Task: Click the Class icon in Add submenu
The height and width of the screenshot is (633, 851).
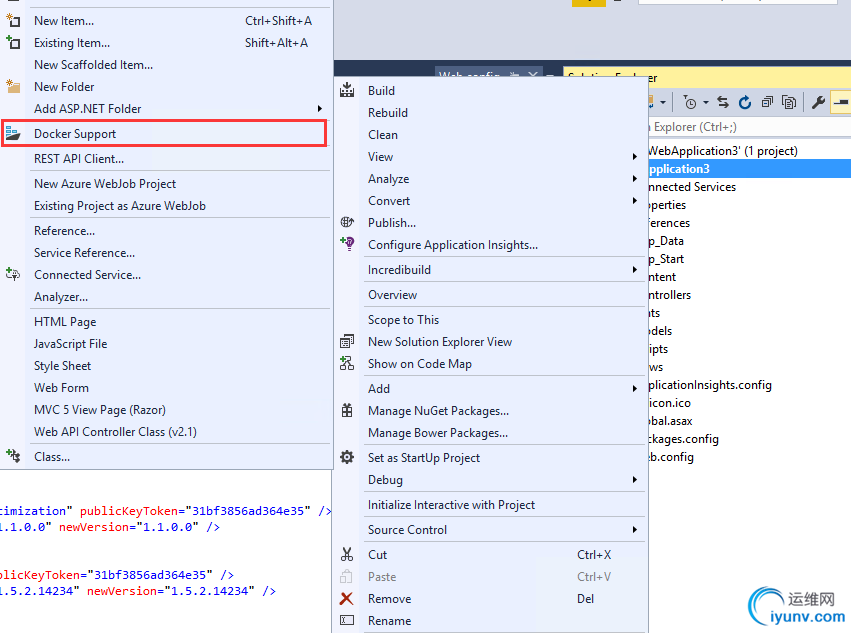Action: [13, 457]
